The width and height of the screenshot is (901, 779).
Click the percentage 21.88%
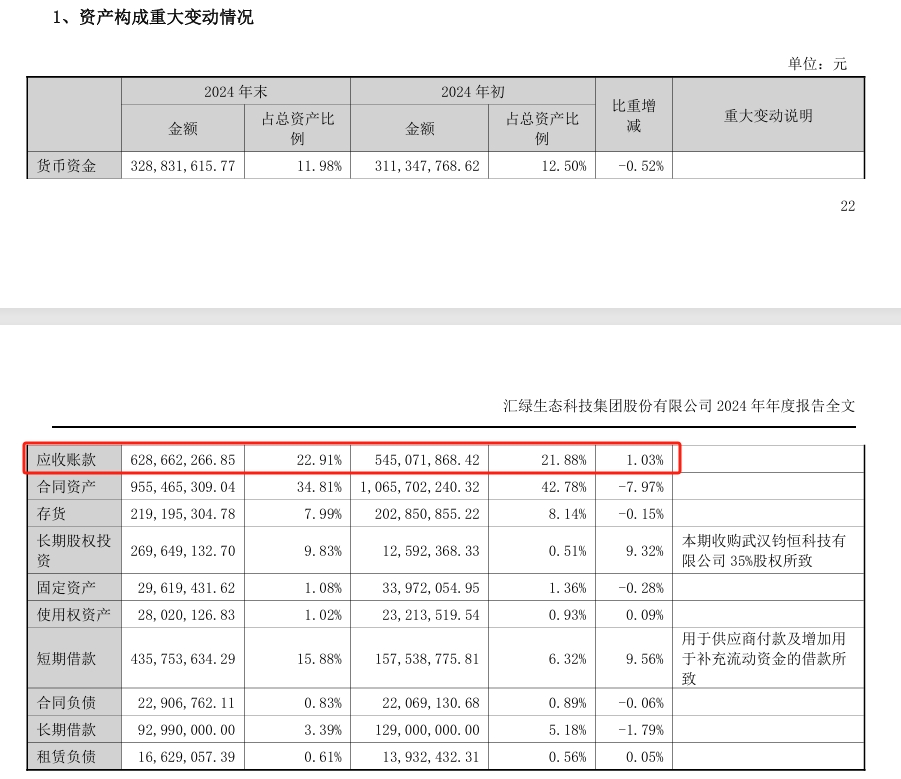click(564, 460)
